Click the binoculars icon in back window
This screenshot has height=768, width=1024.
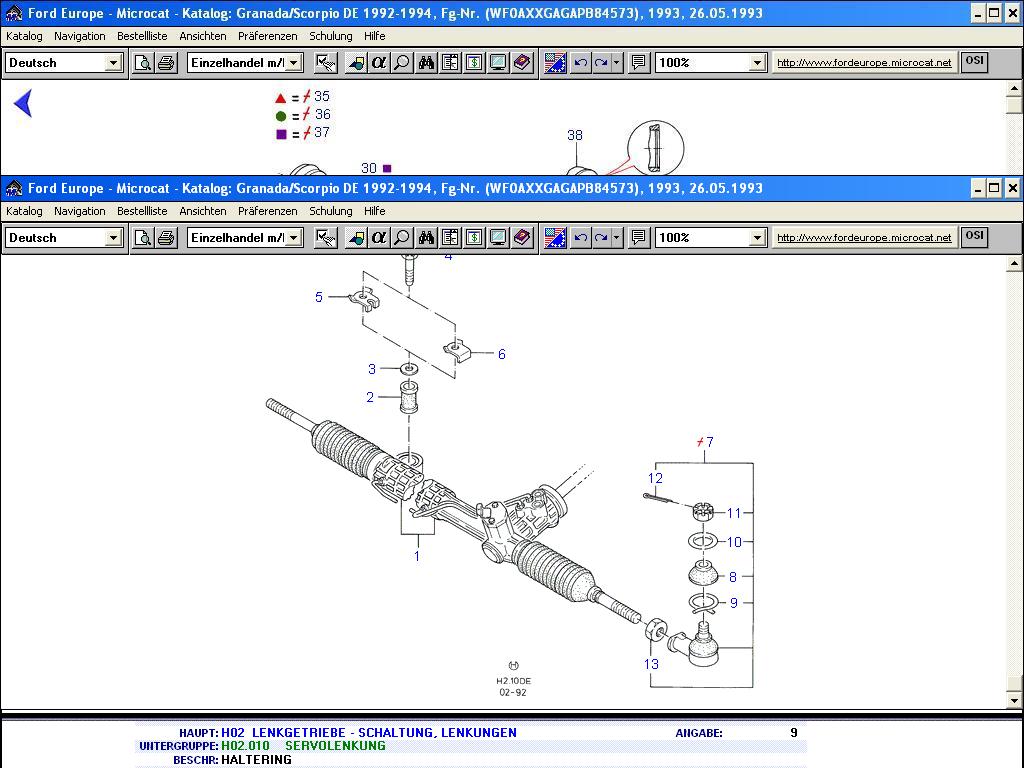point(426,63)
